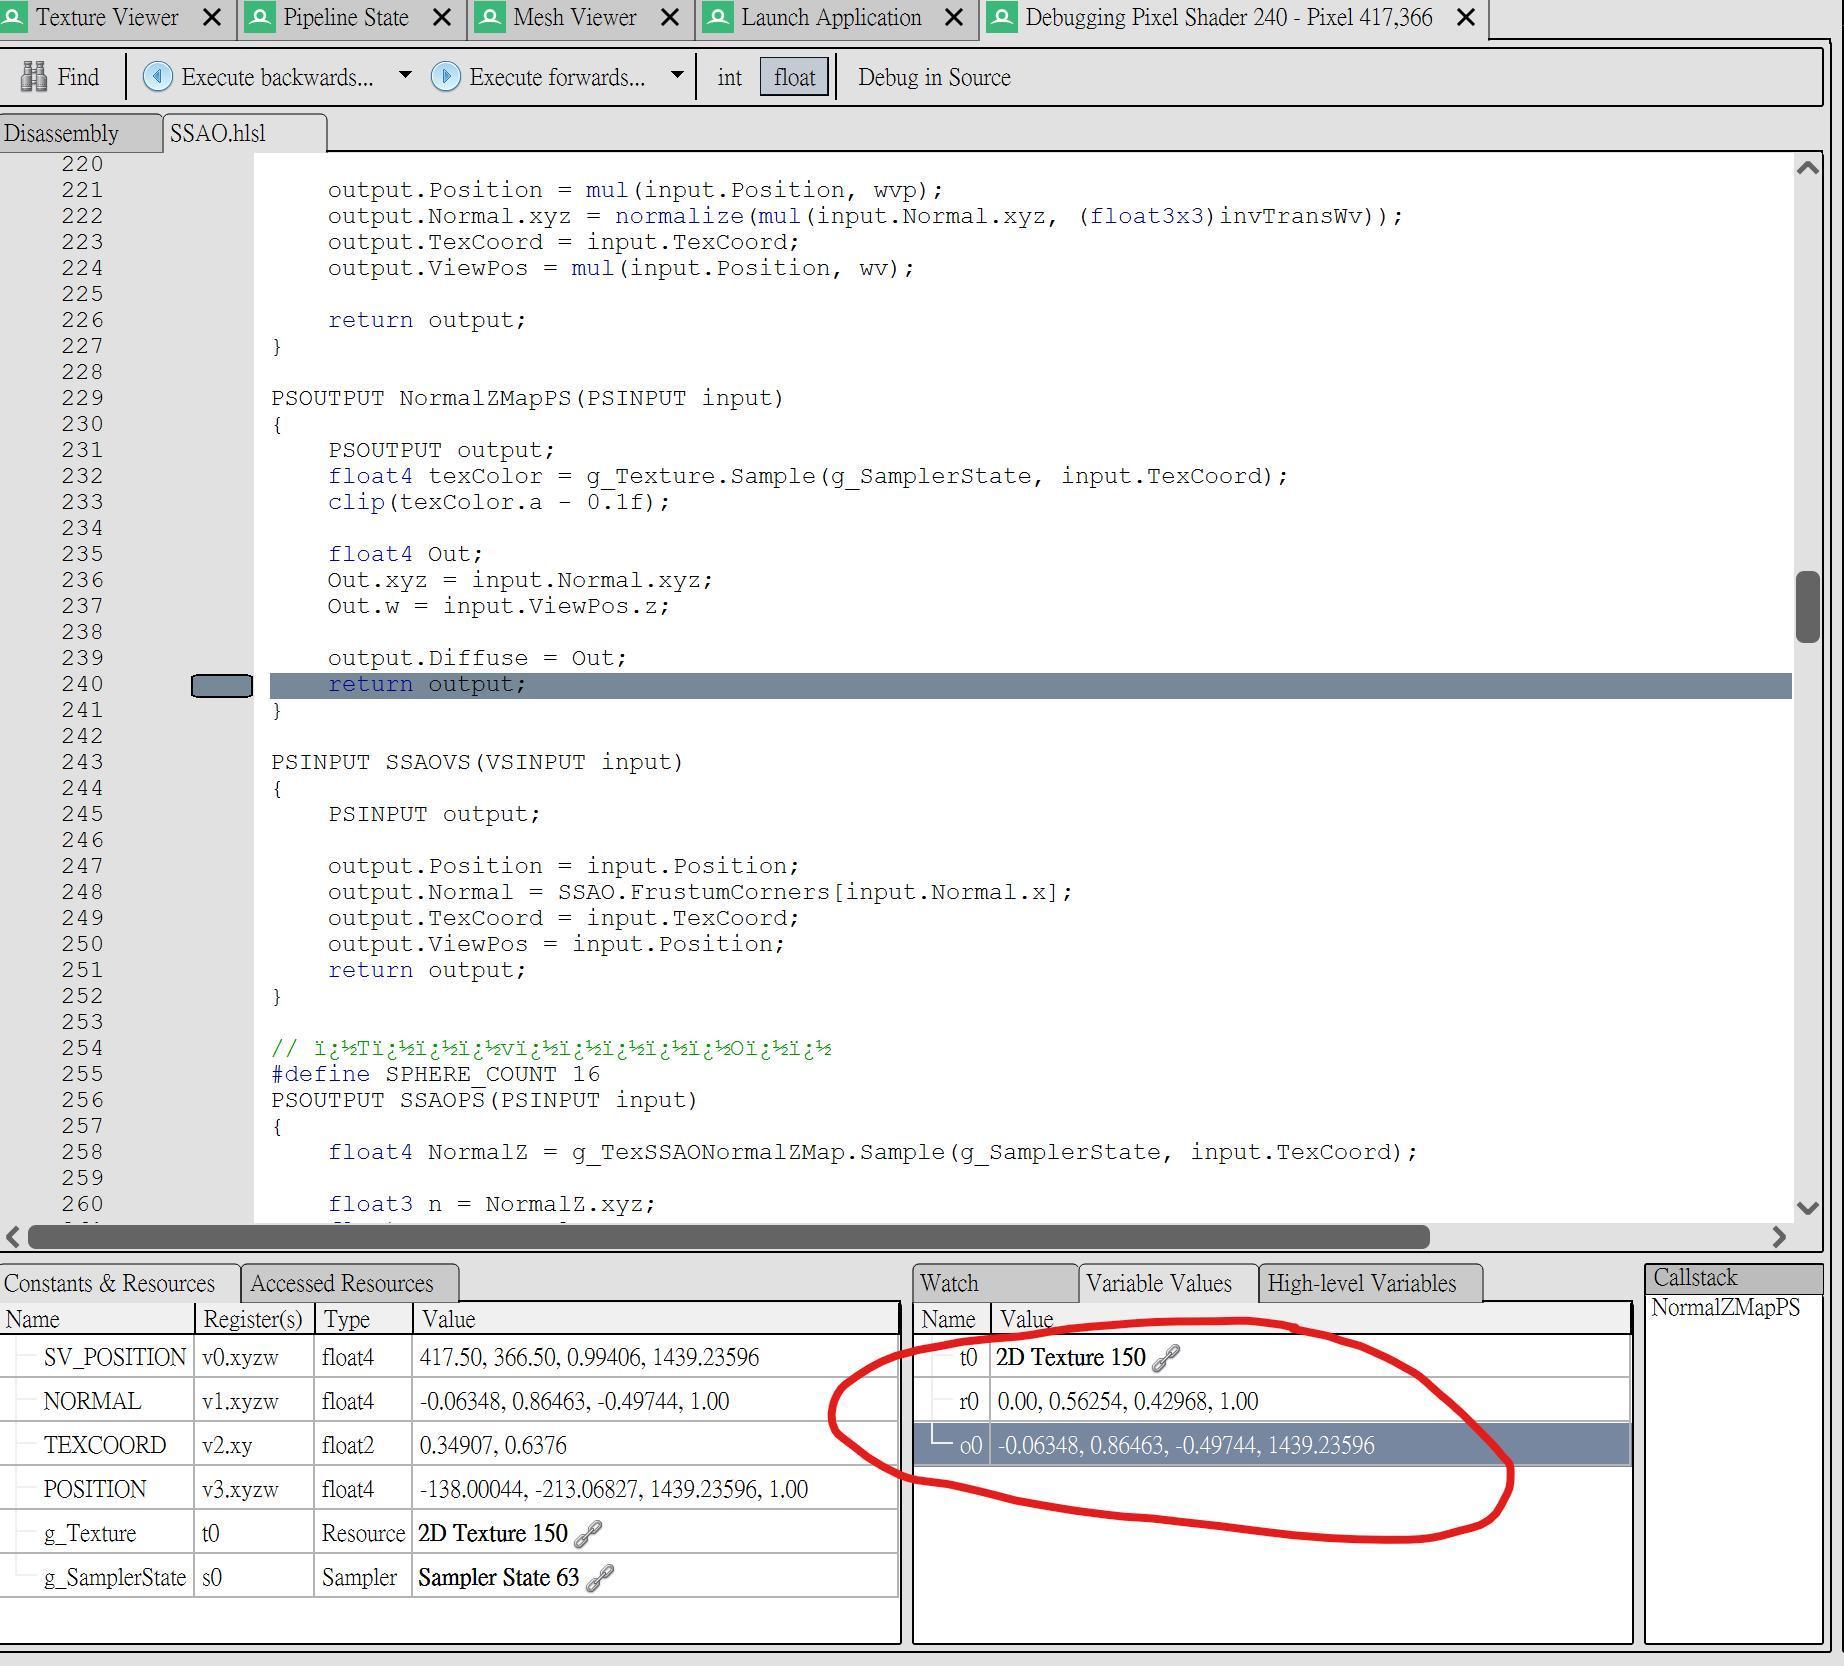Viewport: 1844px width, 1666px height.
Task: Click the Texture Viewer tab icon
Action: pos(14,17)
